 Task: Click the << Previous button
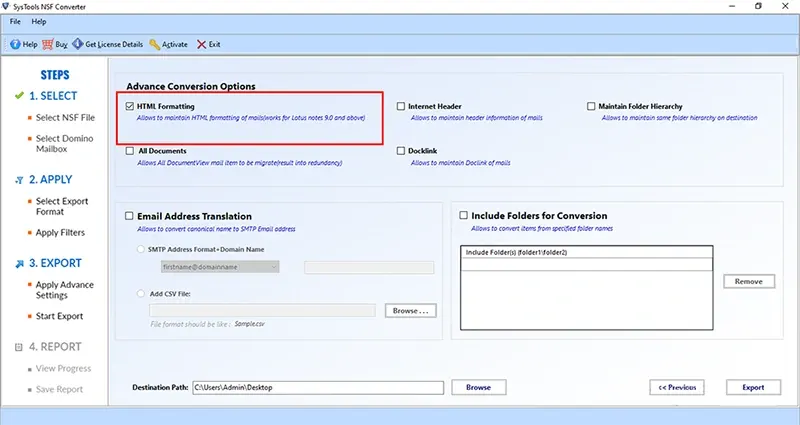tap(677, 387)
